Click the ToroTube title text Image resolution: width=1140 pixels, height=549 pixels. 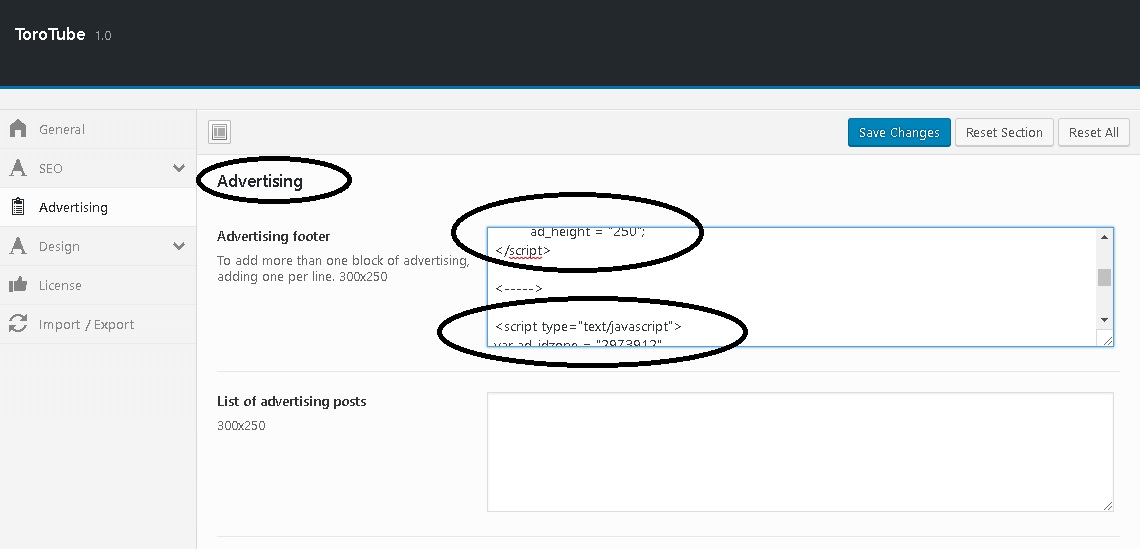coord(50,34)
